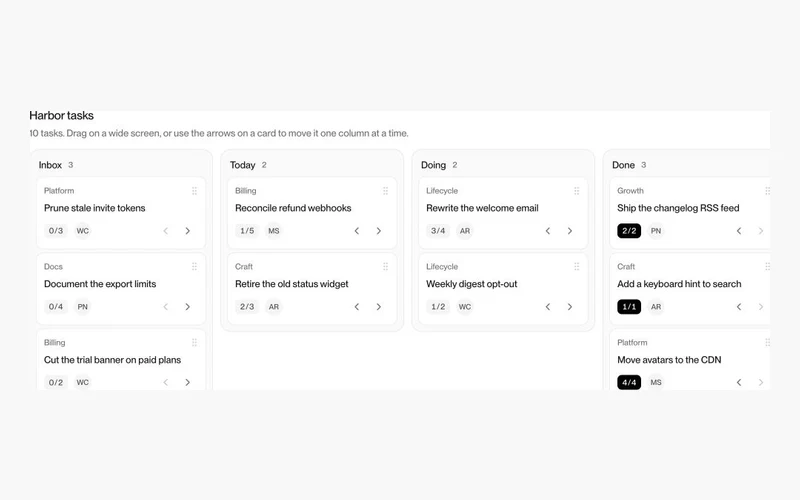Screen dimensions: 800x500
Task: Select the Doing column header
Action: (433, 165)
